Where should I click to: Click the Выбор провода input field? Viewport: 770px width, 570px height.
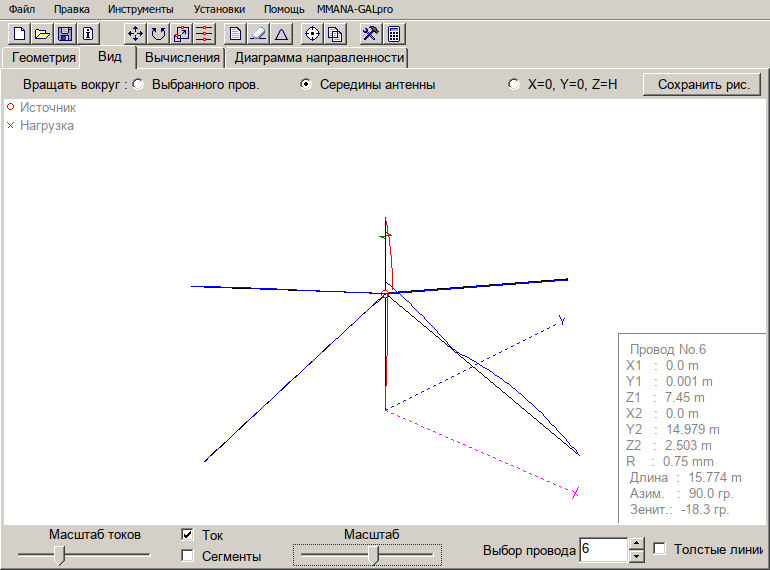602,550
